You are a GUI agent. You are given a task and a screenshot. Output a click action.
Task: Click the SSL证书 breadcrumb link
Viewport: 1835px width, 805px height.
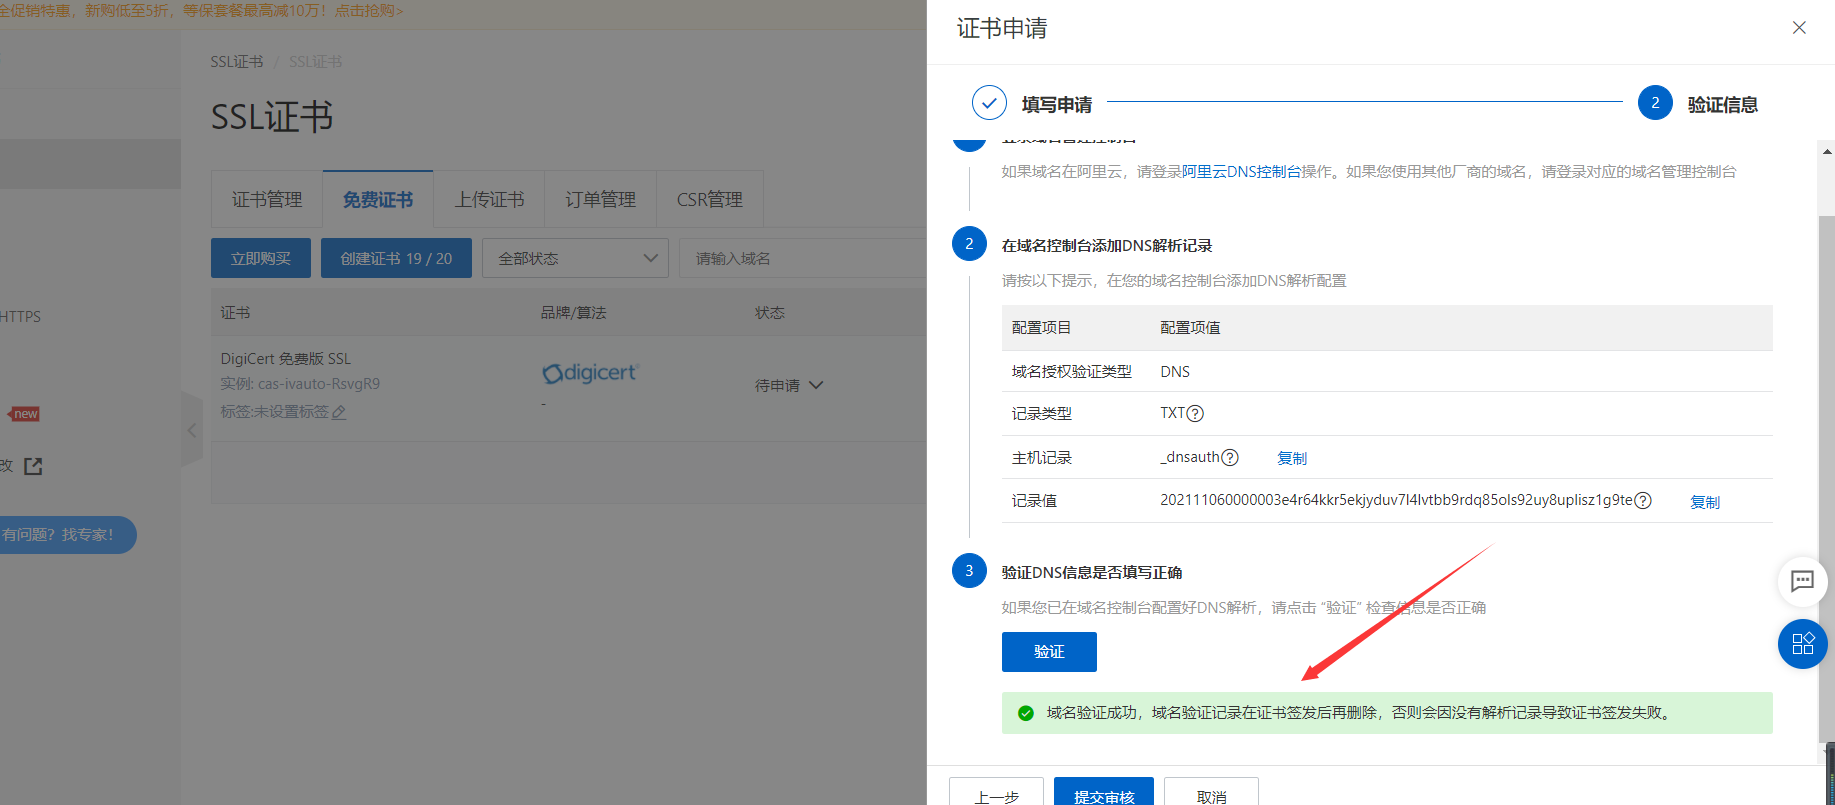click(x=236, y=62)
